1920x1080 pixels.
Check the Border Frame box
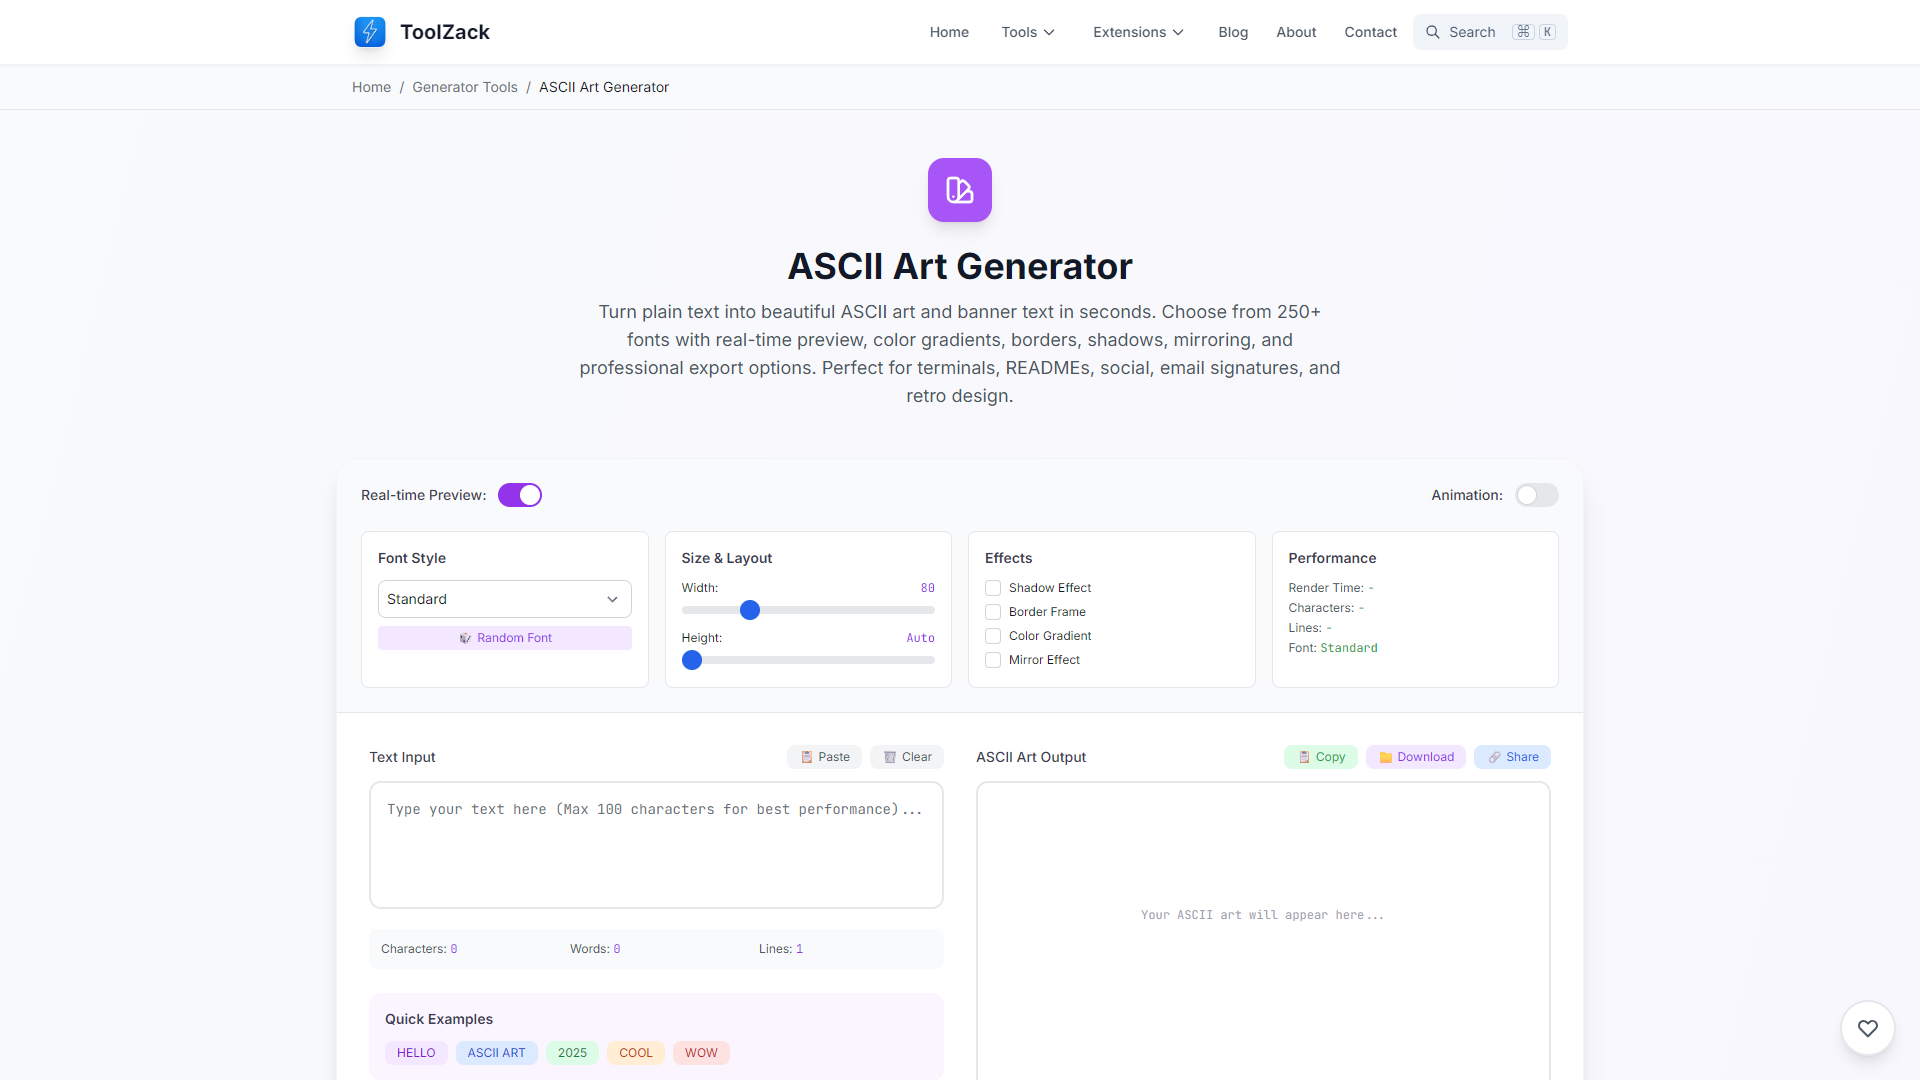pyautogui.click(x=993, y=612)
